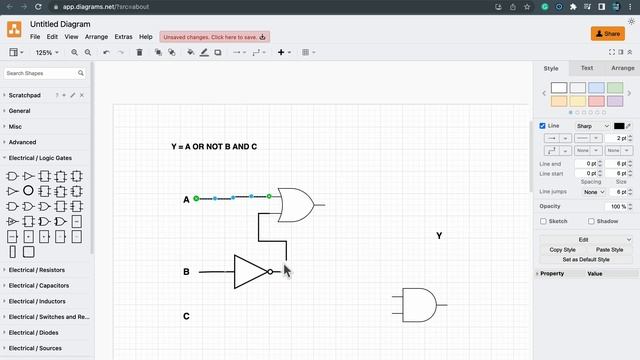Send selection to back
Screen dimensions: 640x360
[x=172, y=52]
